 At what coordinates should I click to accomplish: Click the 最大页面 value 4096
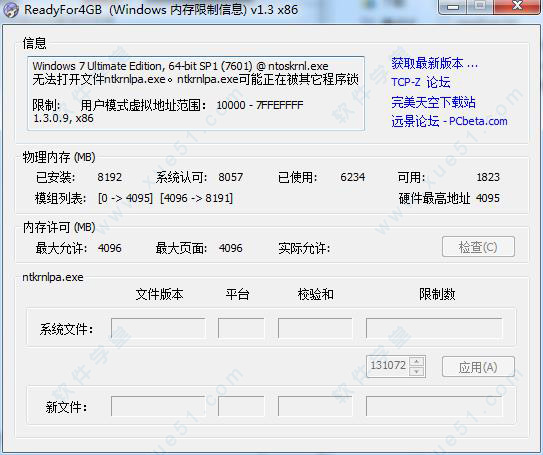231,248
